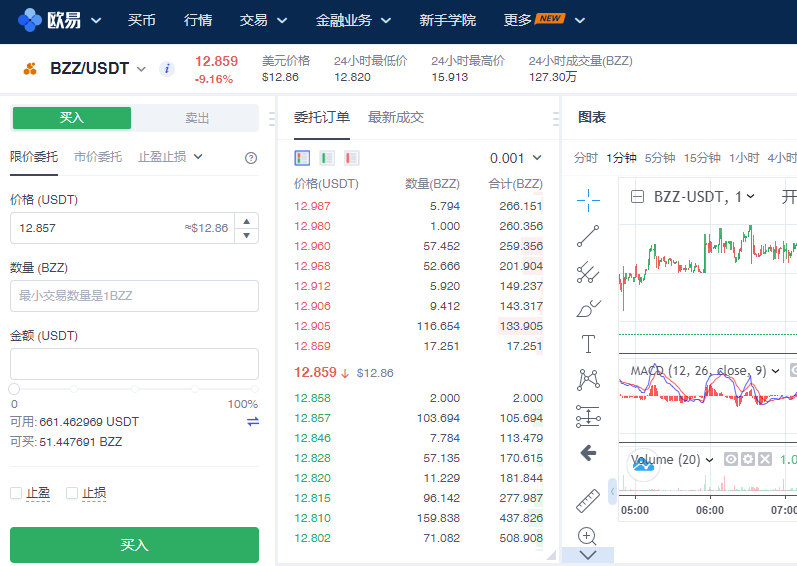Image resolution: width=797 pixels, height=566 pixels.
Task: Open the 金融业务 navigation dropdown
Action: [x=353, y=20]
